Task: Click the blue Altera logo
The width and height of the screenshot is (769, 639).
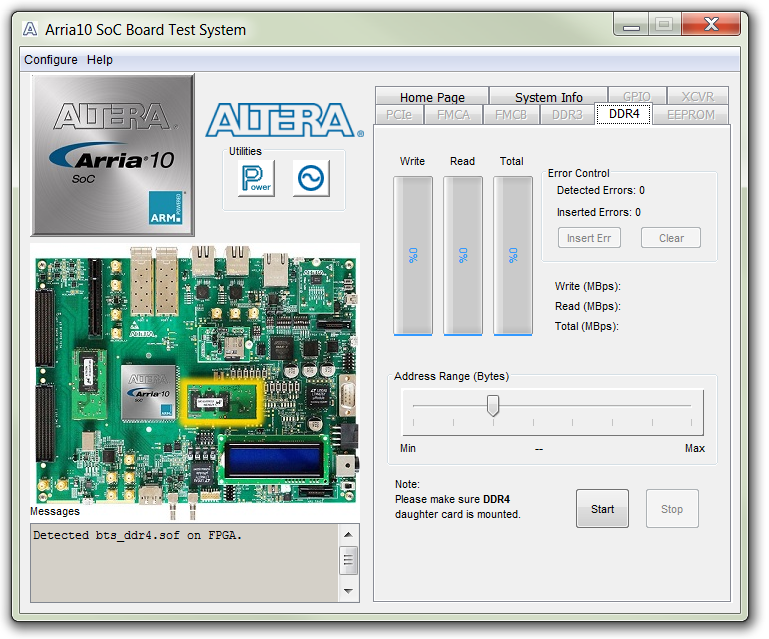Action: (284, 120)
